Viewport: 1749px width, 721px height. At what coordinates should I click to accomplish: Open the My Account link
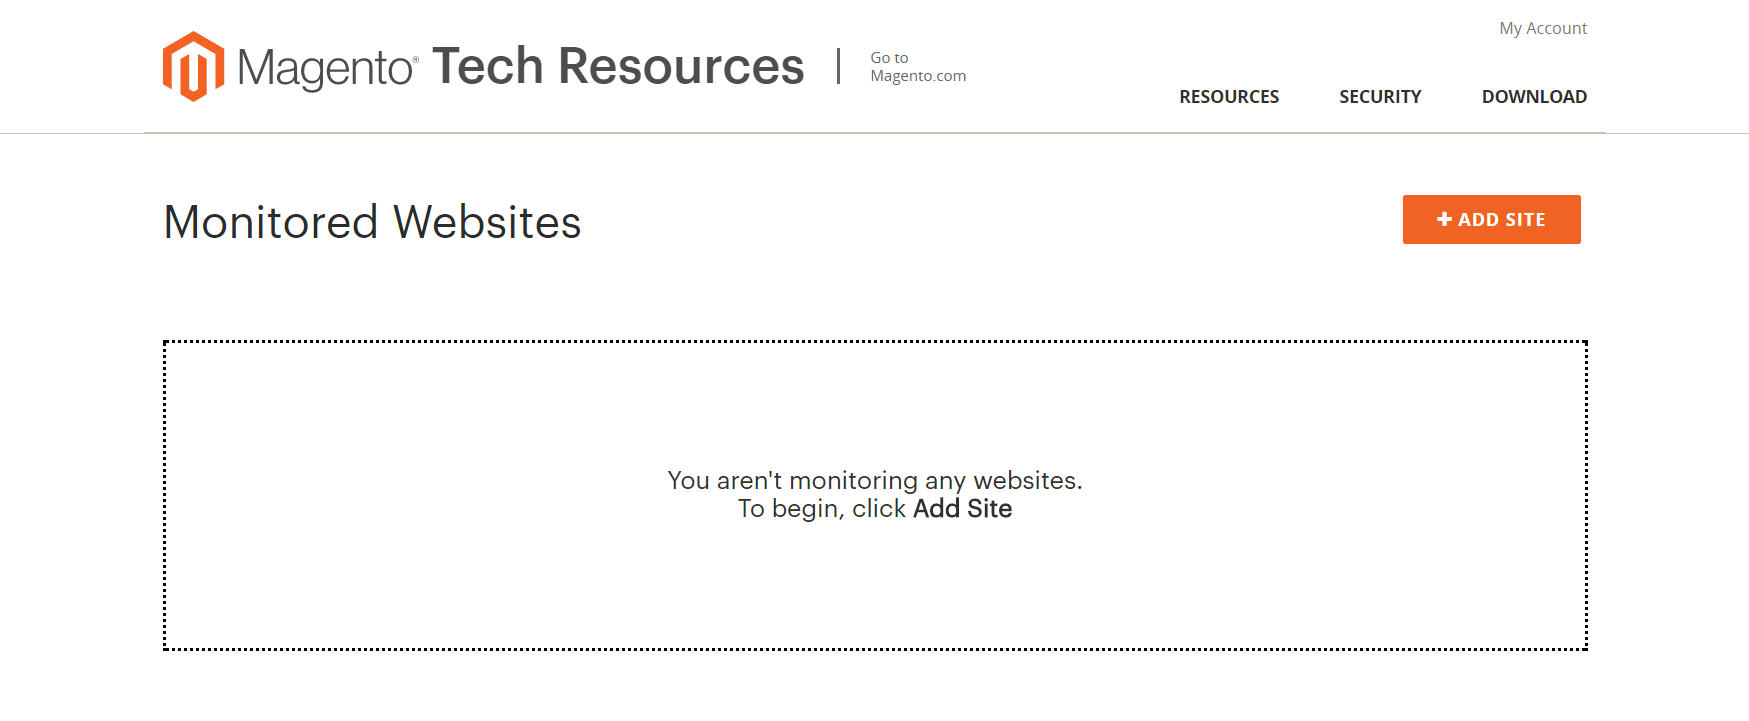click(x=1543, y=28)
